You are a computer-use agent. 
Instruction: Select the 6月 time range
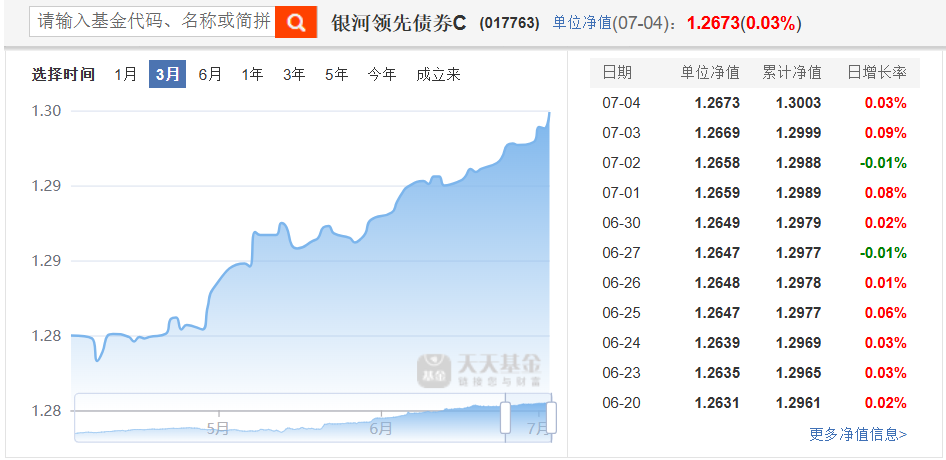coord(210,74)
